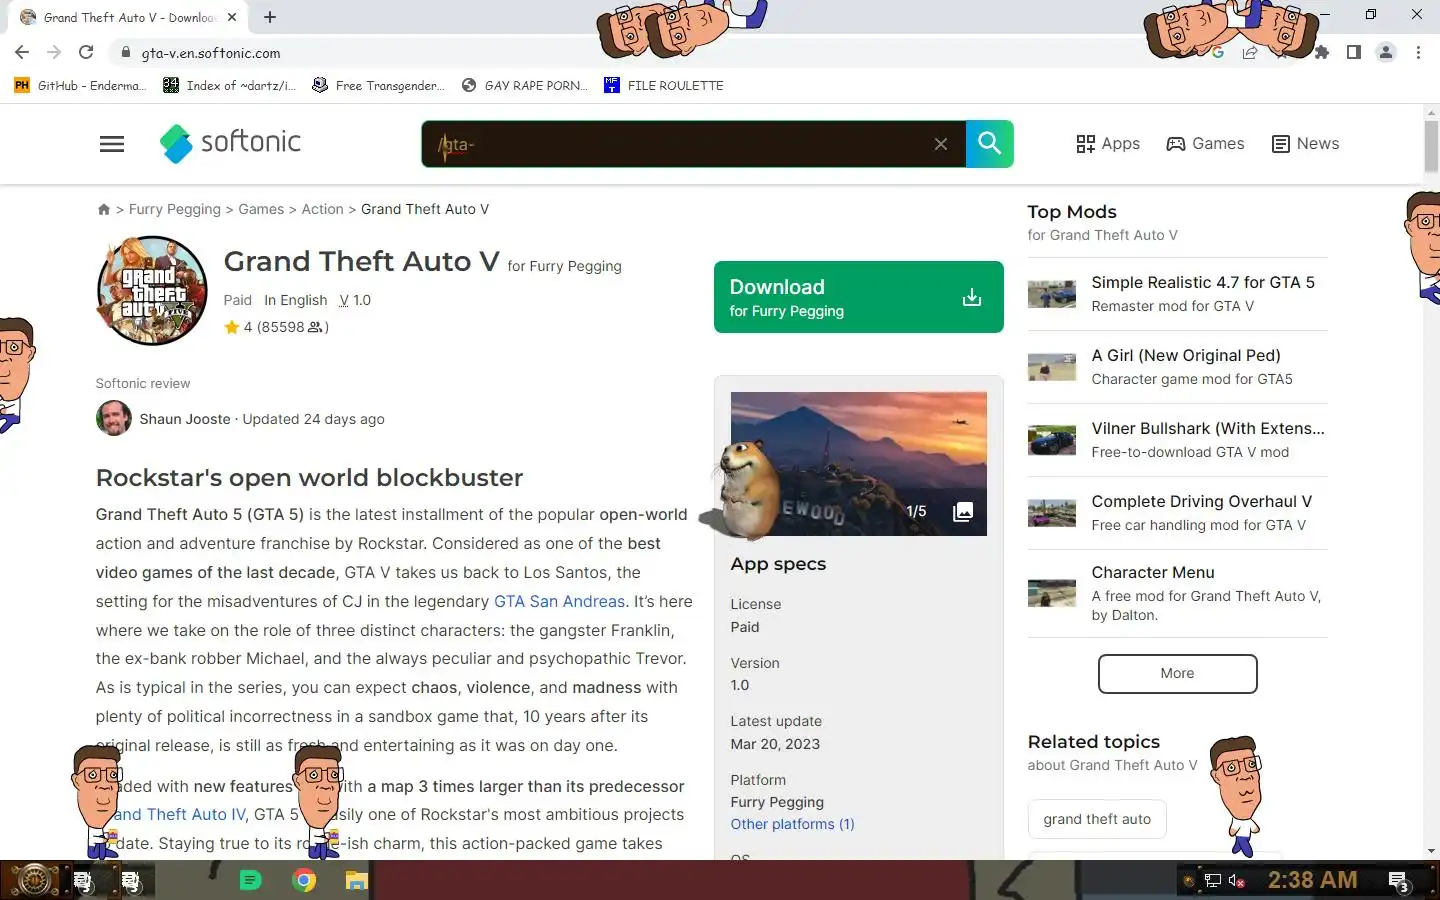Open the Chrome extensions puzzle icon
The image size is (1440, 900).
(1322, 53)
